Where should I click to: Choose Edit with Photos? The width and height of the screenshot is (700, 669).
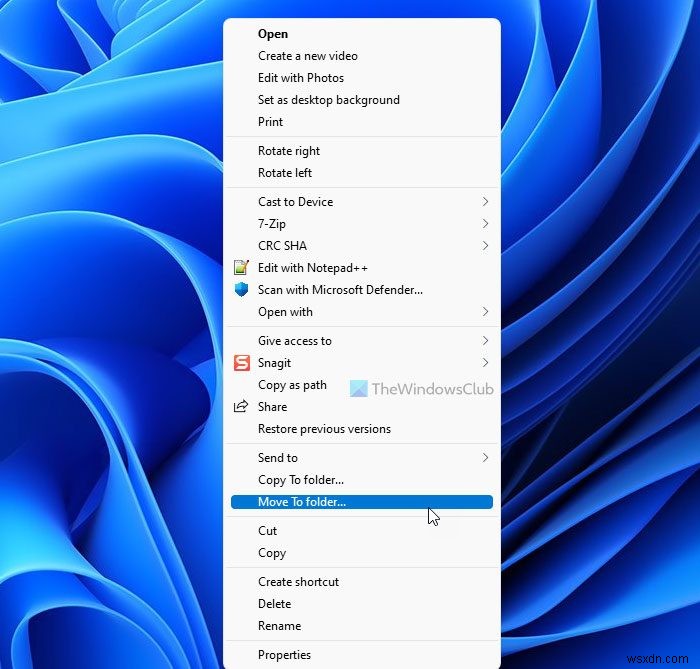pyautogui.click(x=362, y=78)
